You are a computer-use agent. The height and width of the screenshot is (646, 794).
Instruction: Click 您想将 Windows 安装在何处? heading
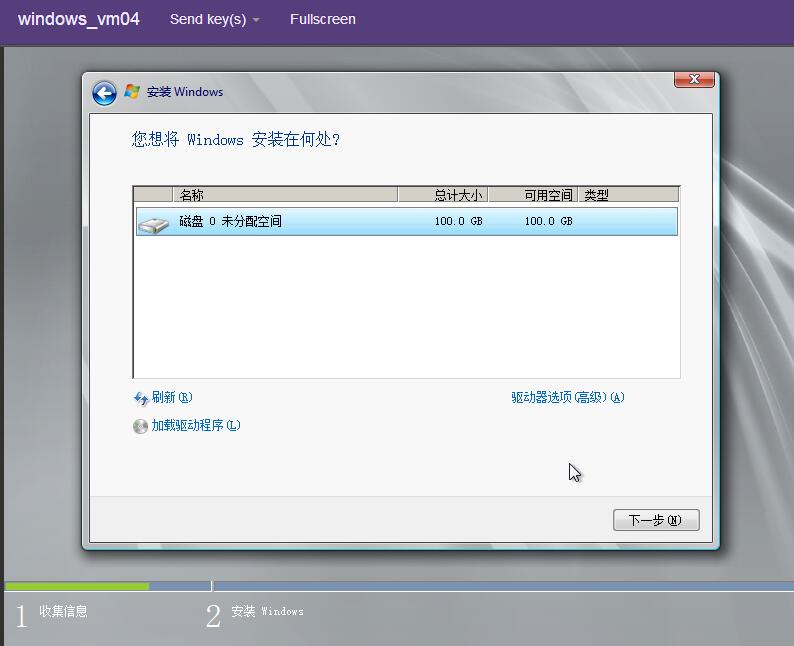point(236,139)
